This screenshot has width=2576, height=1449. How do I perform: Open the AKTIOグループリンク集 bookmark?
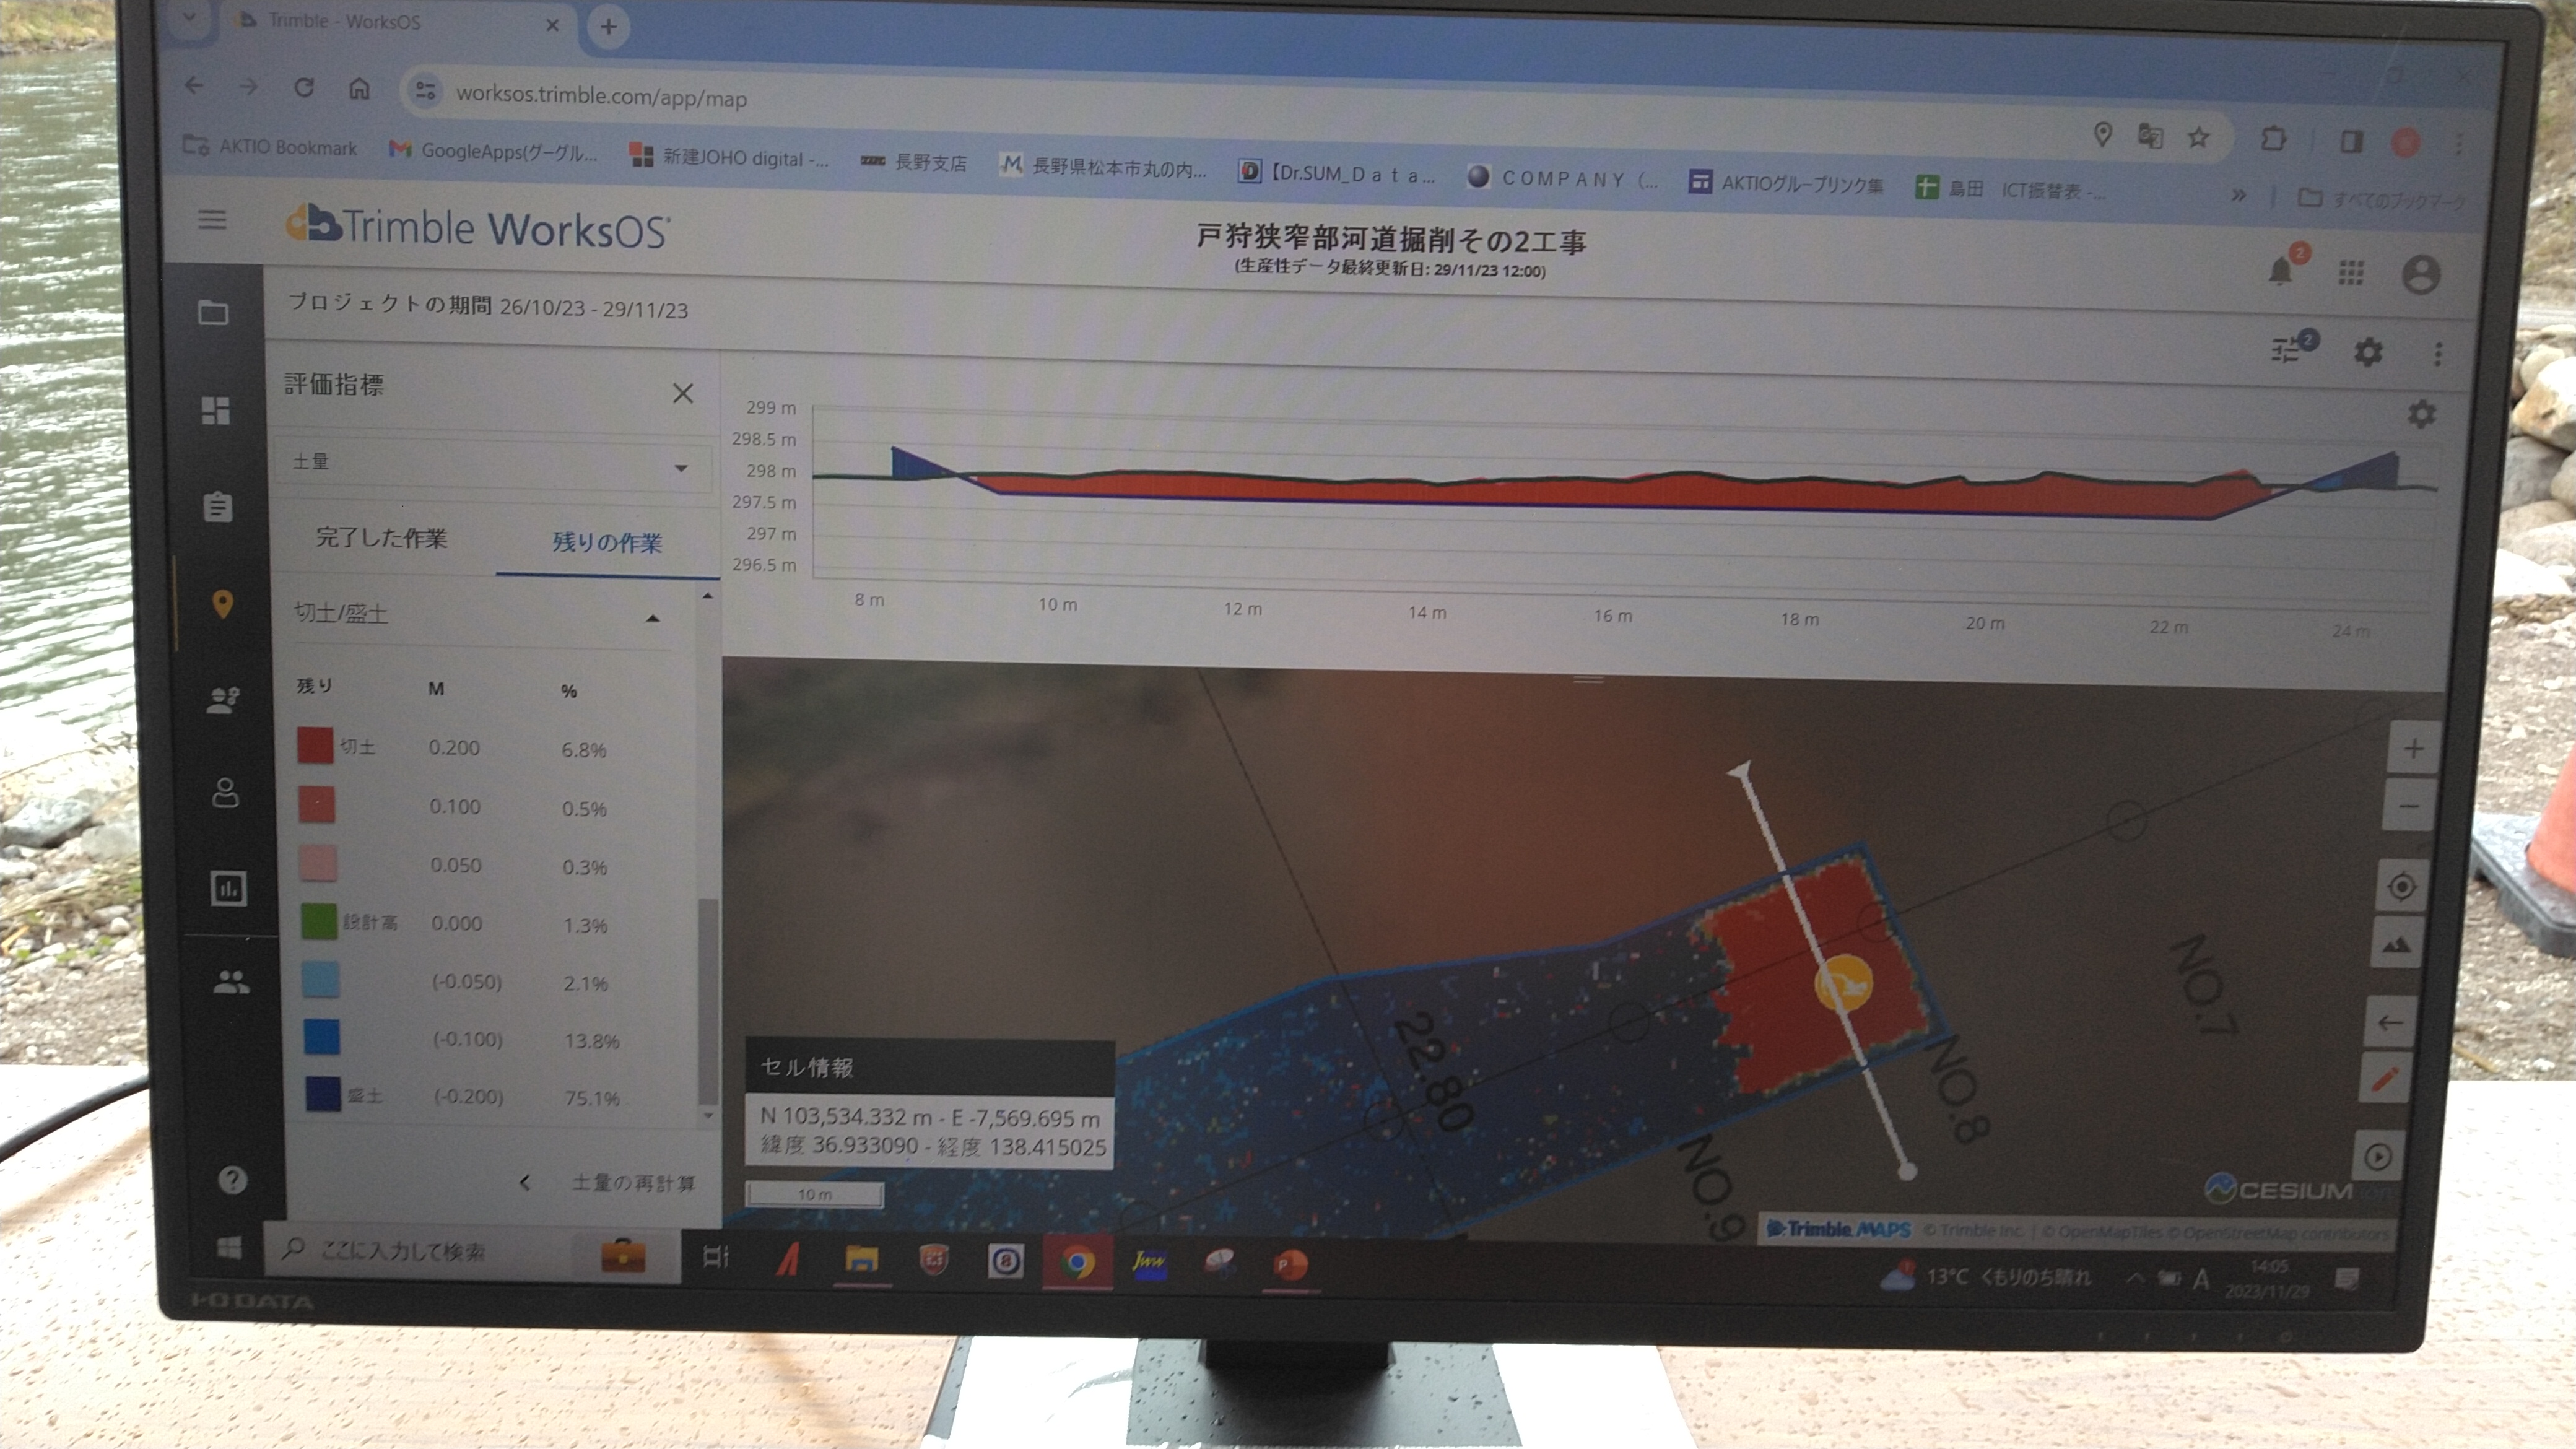[1786, 184]
